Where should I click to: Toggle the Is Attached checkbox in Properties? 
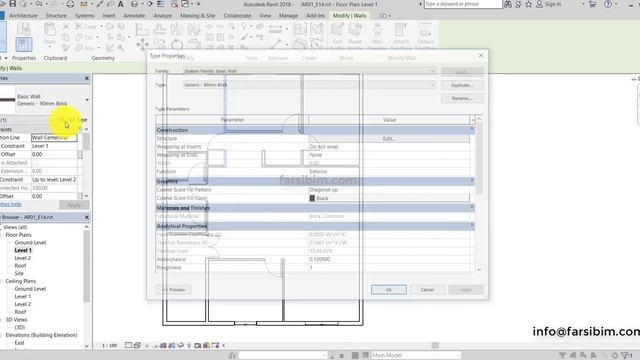tap(35, 163)
